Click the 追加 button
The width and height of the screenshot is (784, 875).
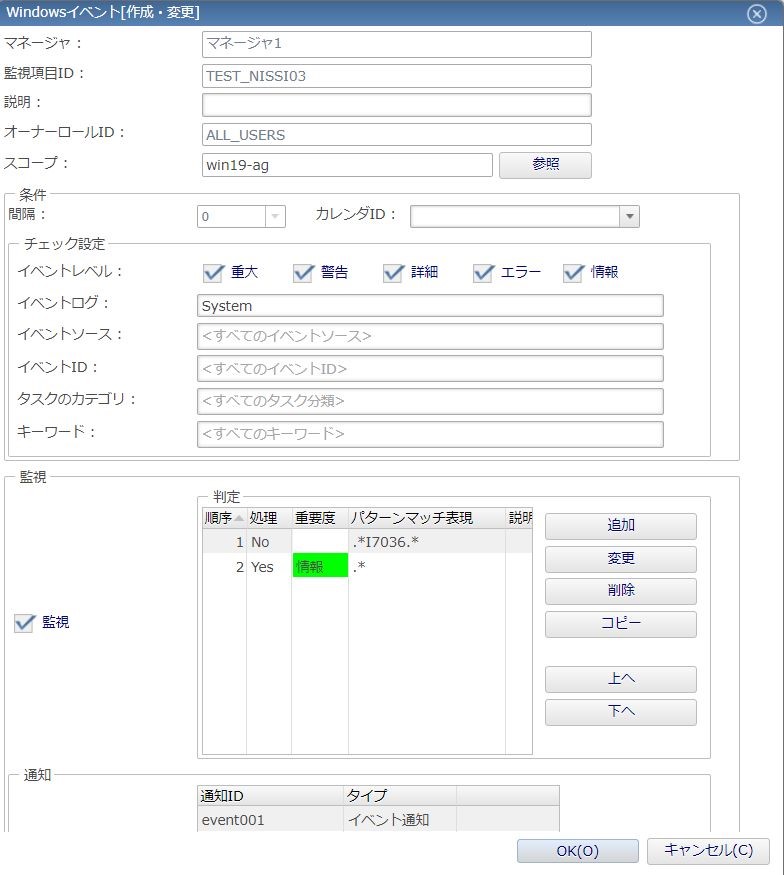point(621,526)
